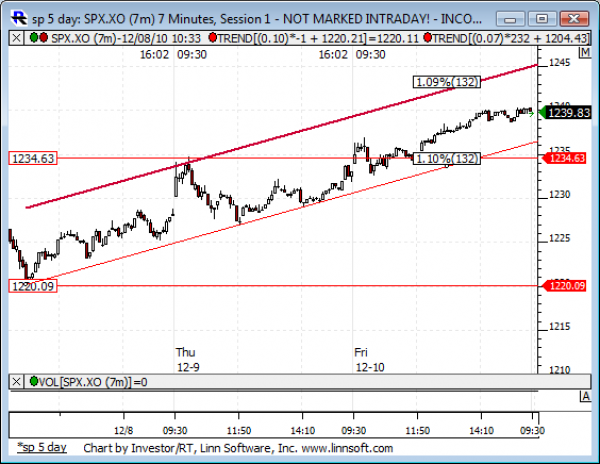Click the Fri 12-10 date label
The height and width of the screenshot is (464, 600).
(x=370, y=360)
